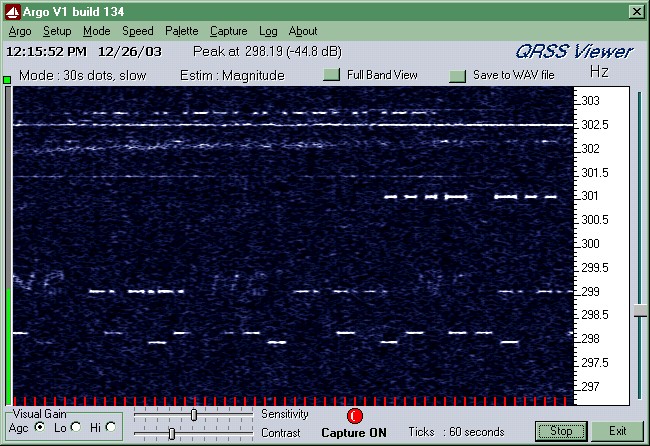Click the Sensitivity slider handle
This screenshot has width=650, height=446.
pyautogui.click(x=194, y=414)
